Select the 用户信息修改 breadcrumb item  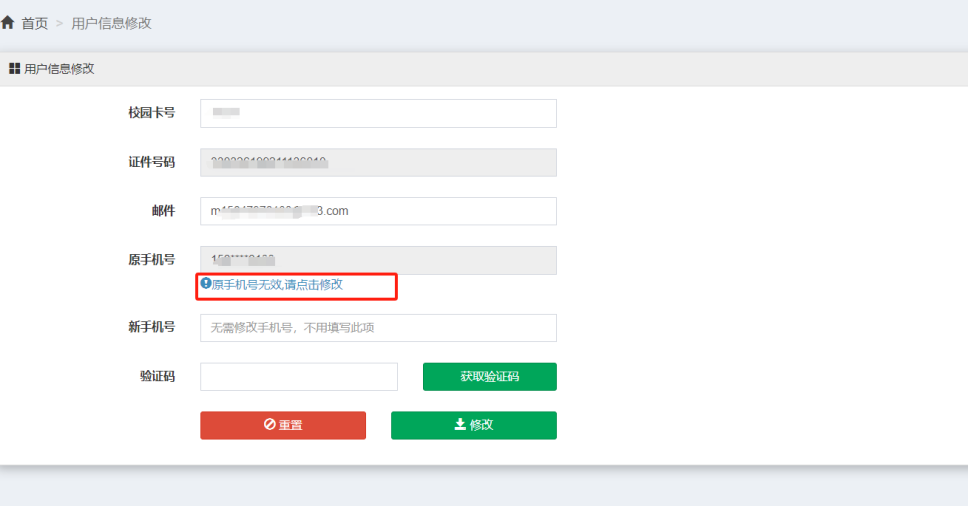[111, 23]
